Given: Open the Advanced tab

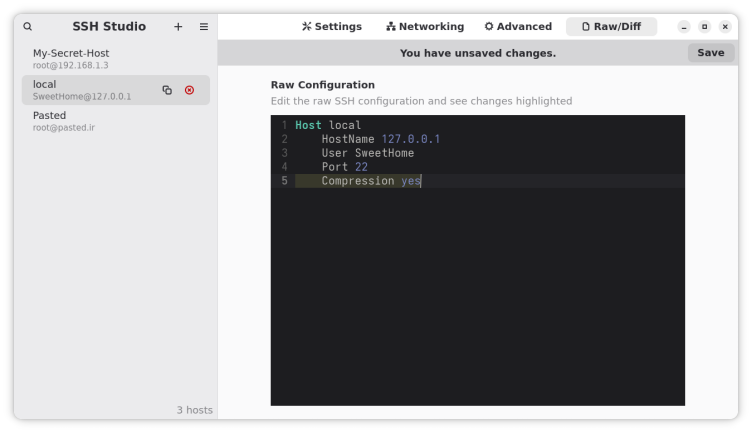Looking at the screenshot, I should (517, 27).
